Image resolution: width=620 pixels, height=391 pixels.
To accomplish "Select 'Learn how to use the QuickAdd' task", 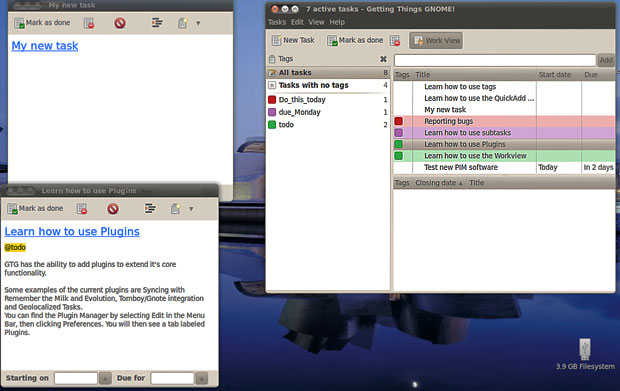I will (504, 98).
